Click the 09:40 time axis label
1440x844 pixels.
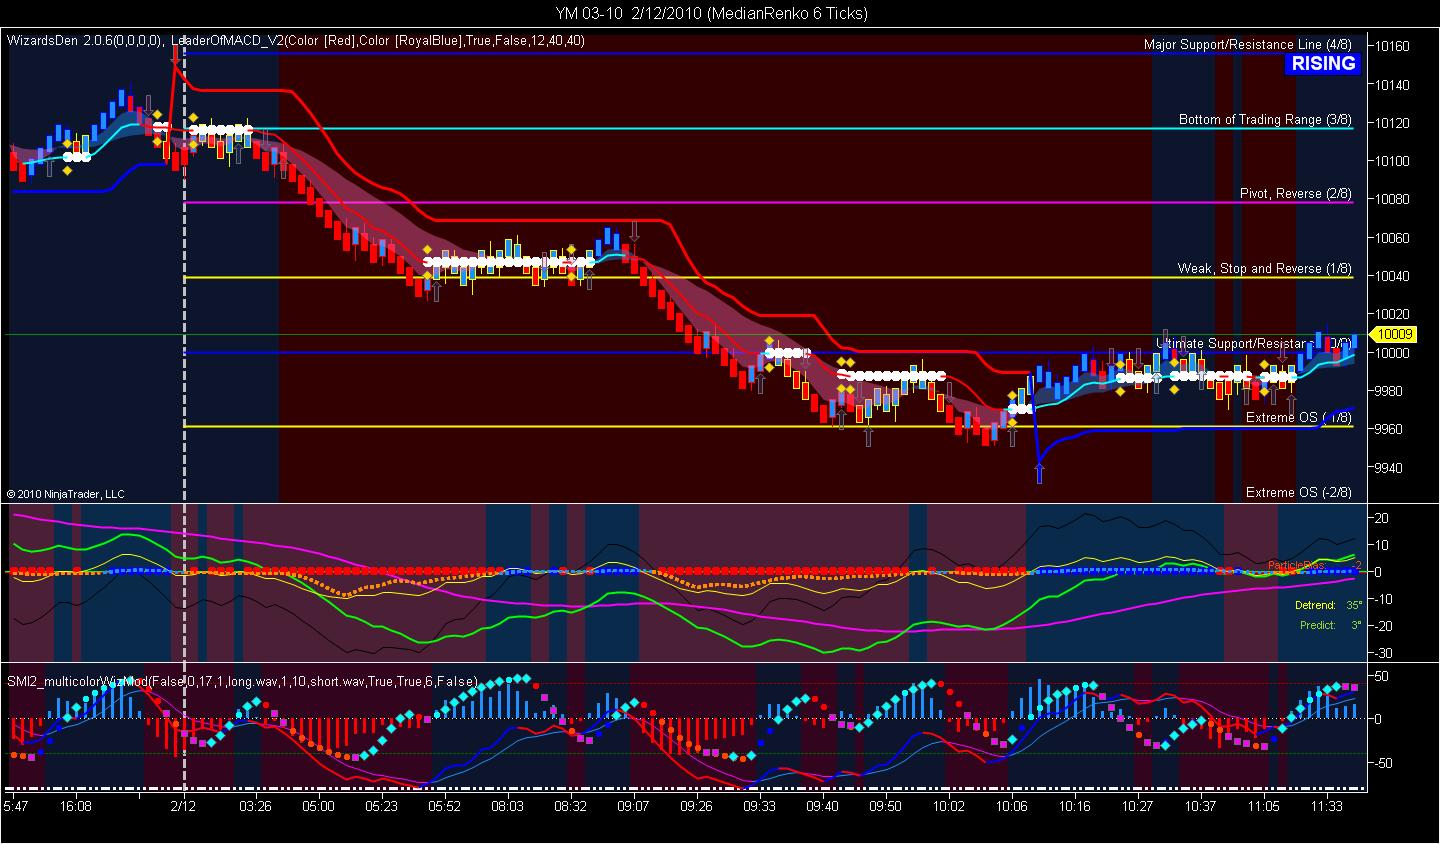822,805
